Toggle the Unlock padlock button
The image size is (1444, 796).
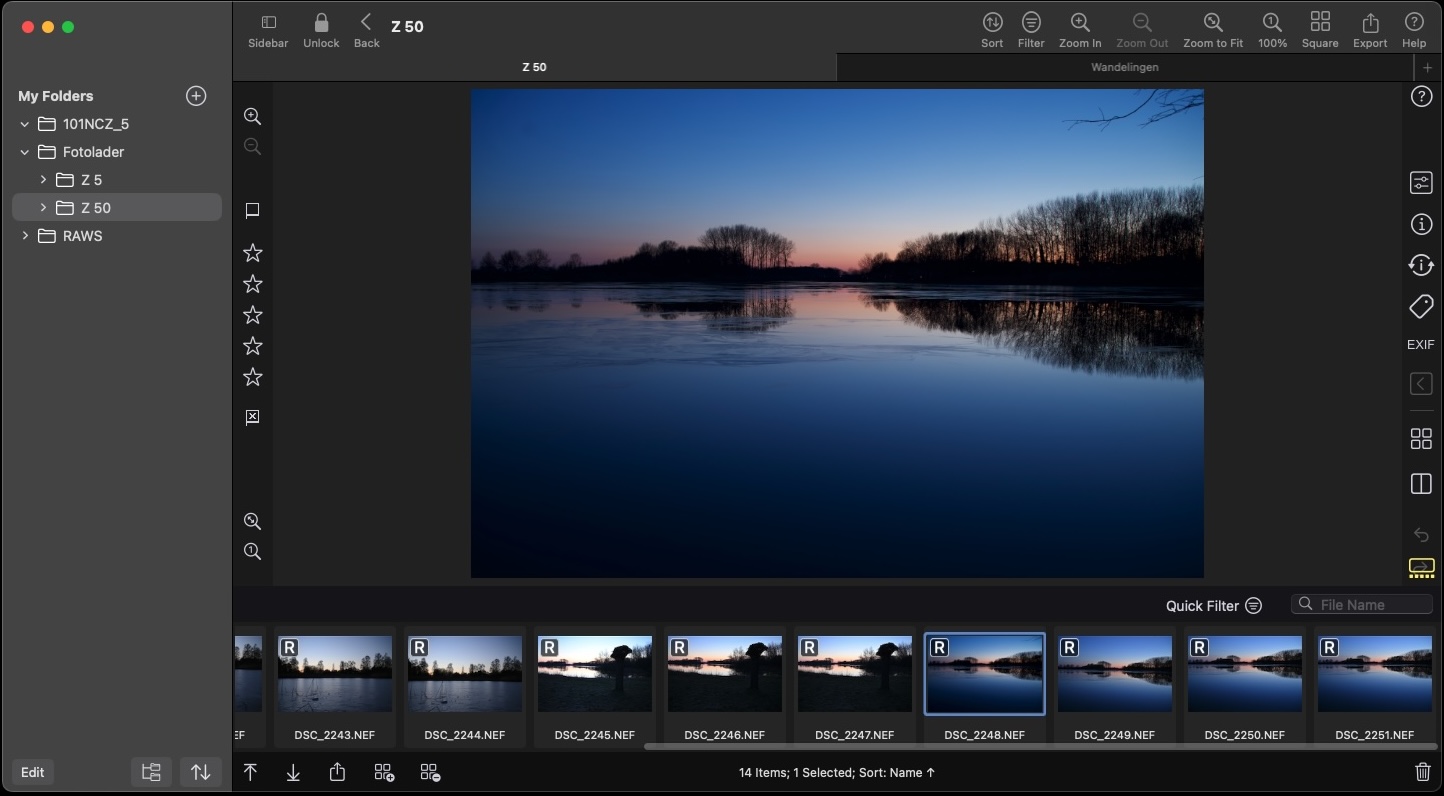pyautogui.click(x=321, y=23)
